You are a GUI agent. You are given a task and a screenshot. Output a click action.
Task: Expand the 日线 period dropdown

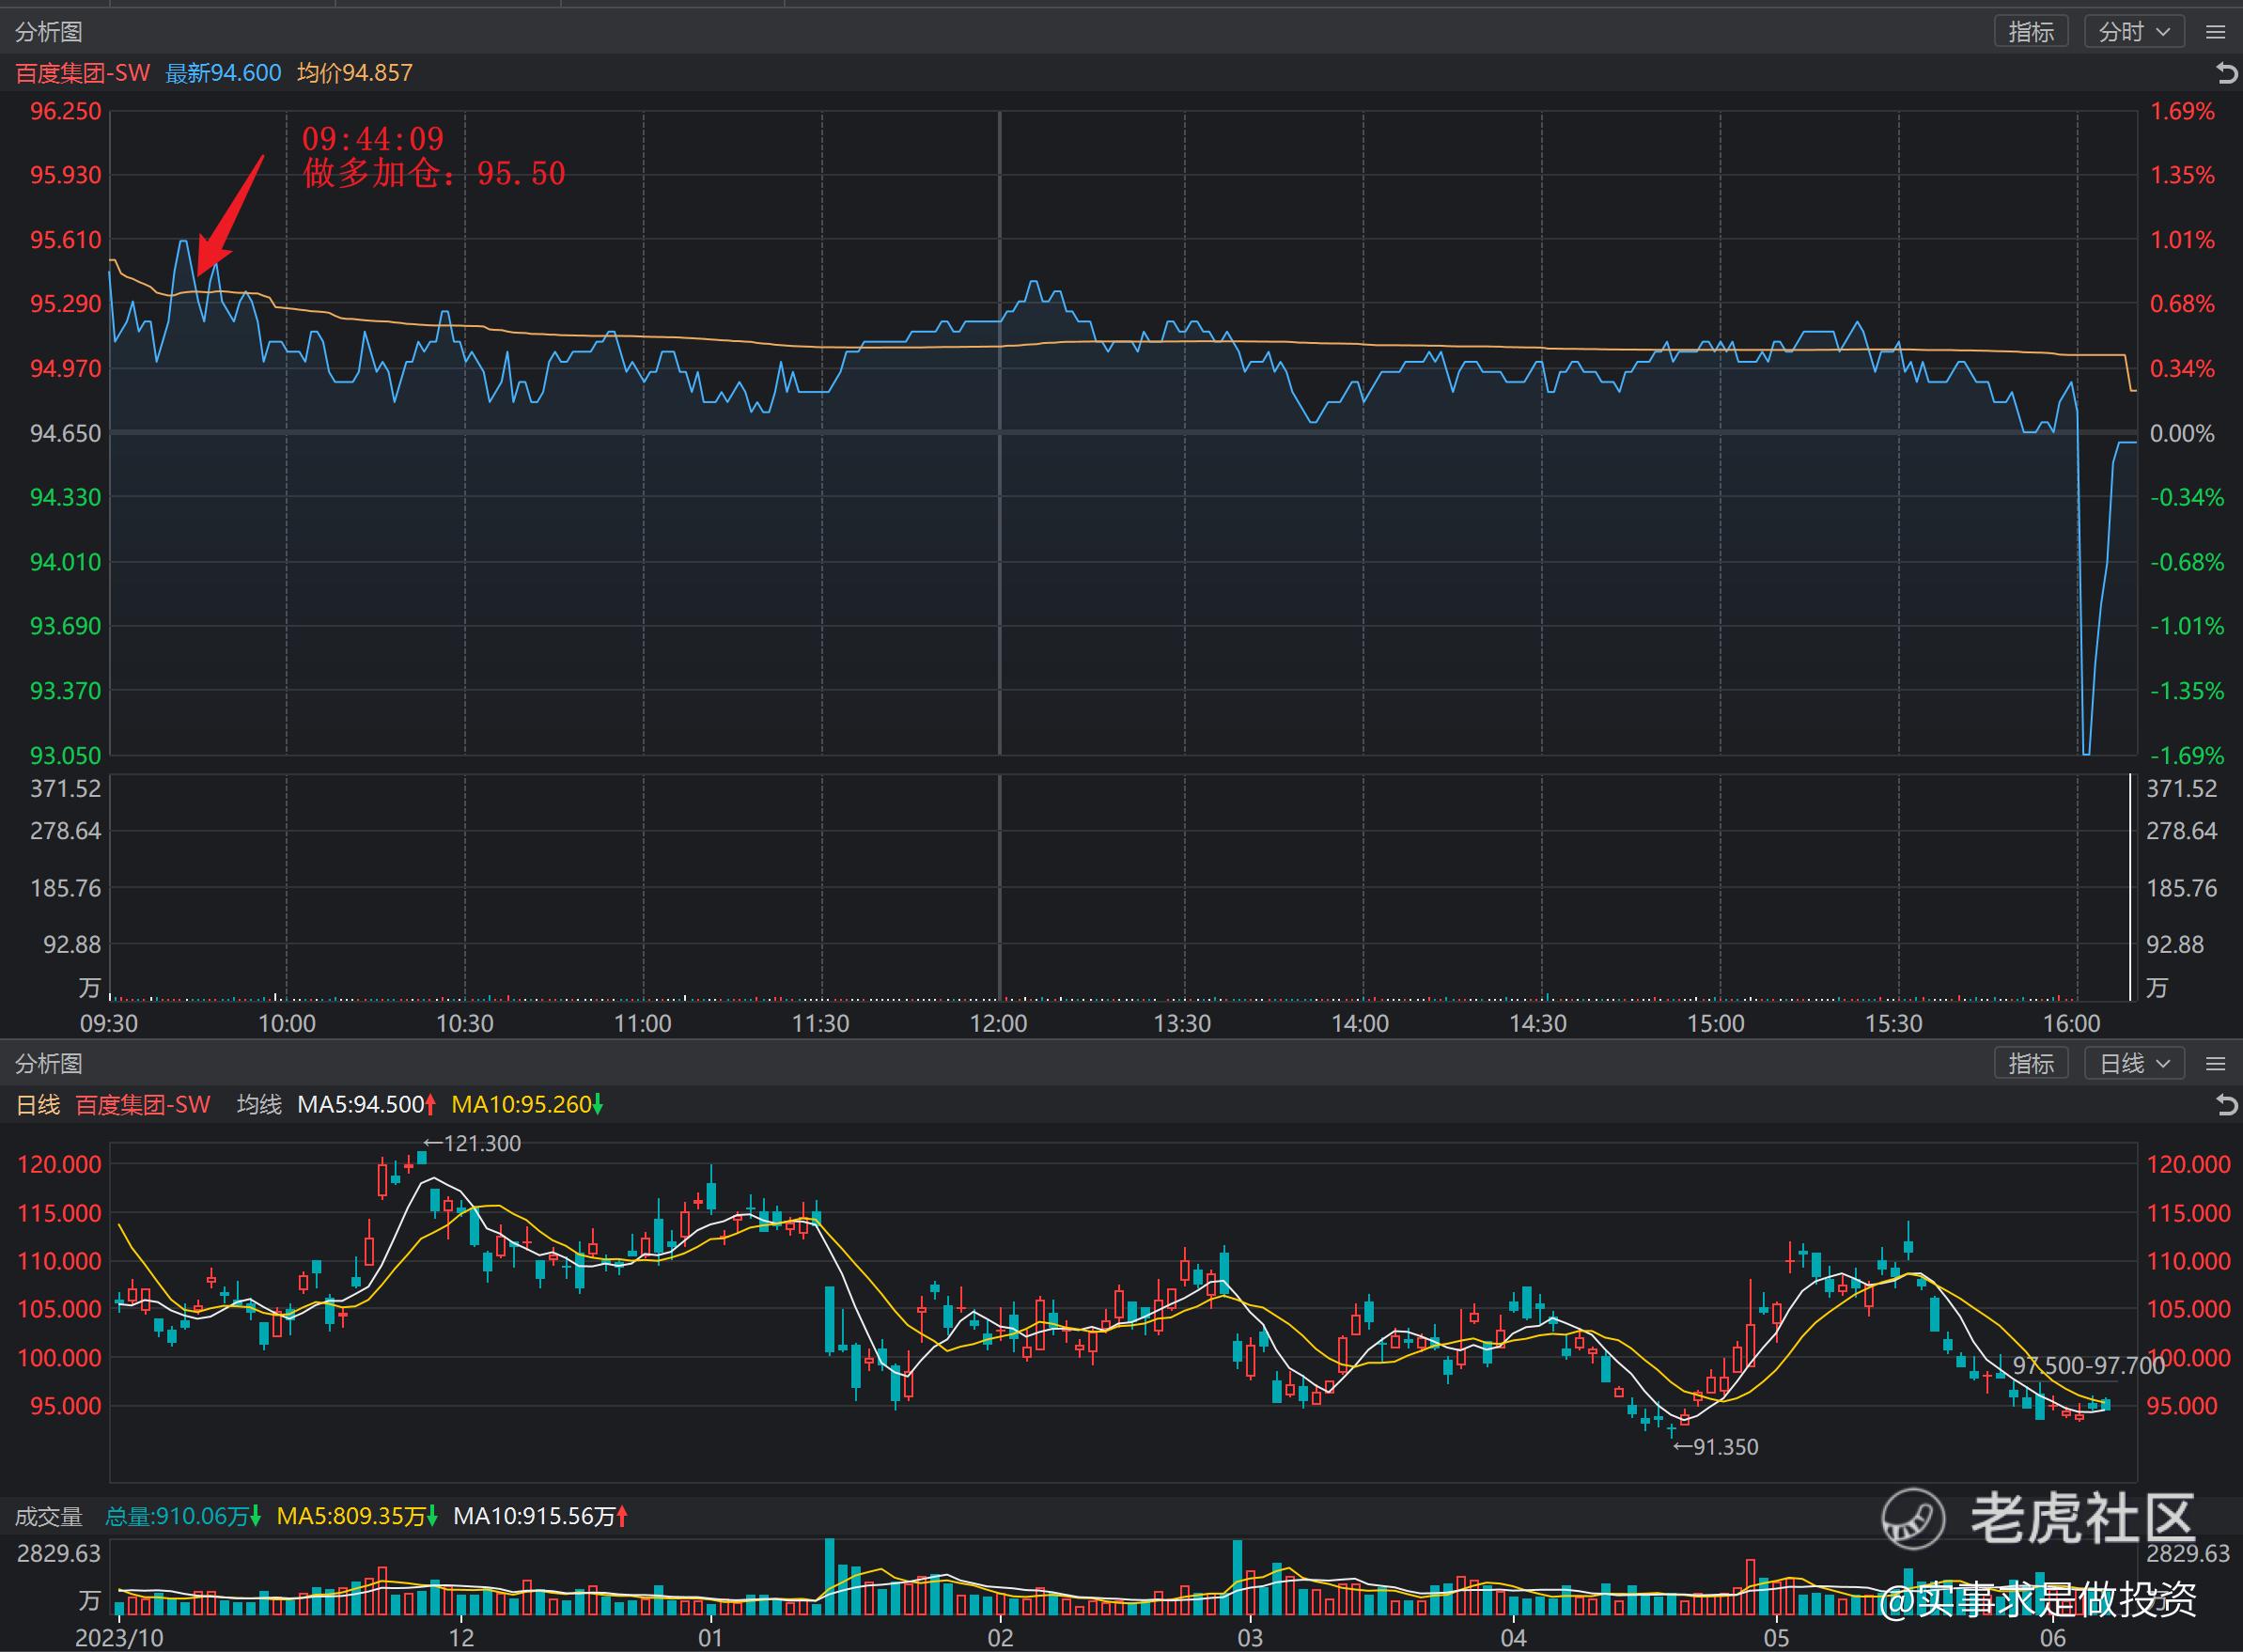[2134, 1063]
